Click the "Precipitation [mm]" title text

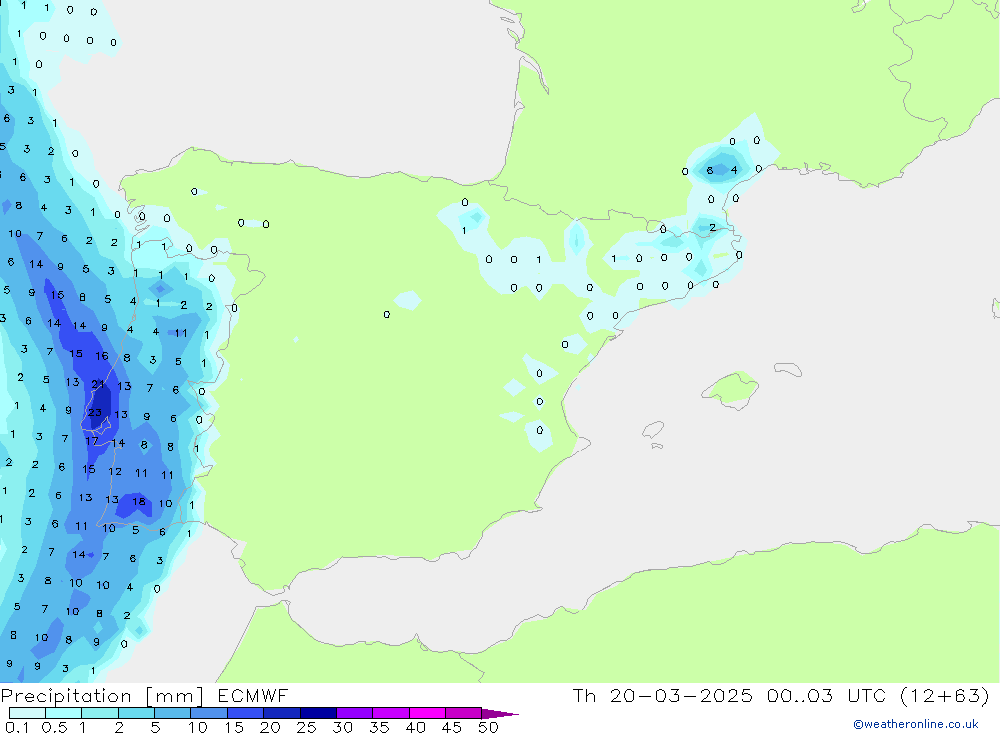[102, 695]
